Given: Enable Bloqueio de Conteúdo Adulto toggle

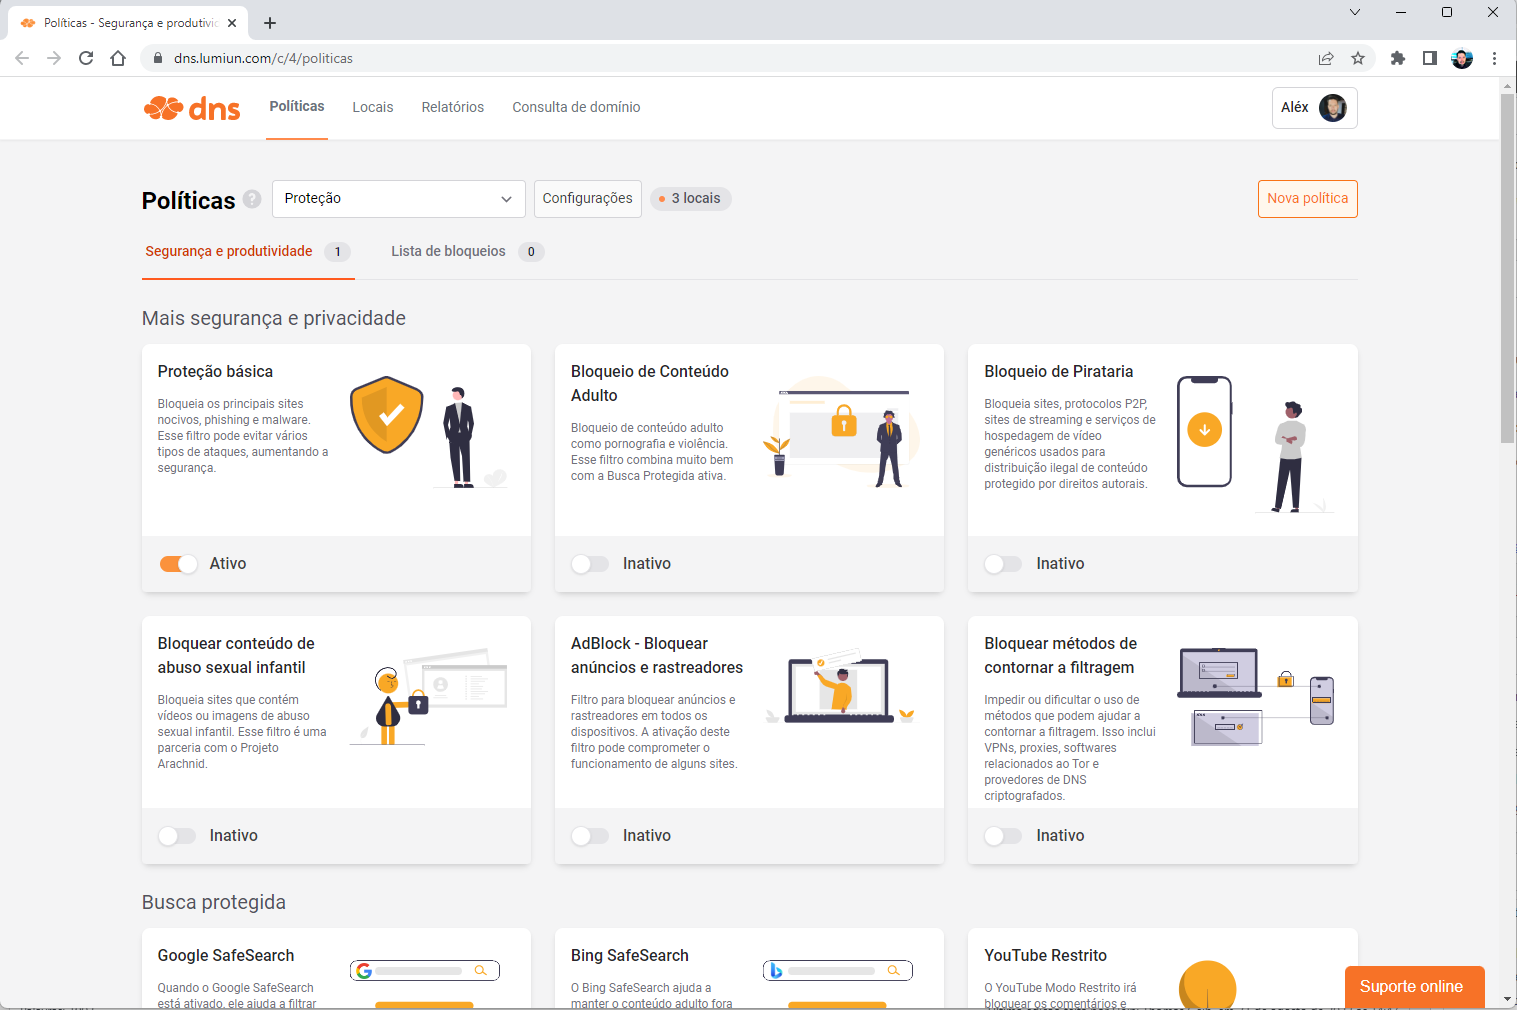Looking at the screenshot, I should [590, 564].
